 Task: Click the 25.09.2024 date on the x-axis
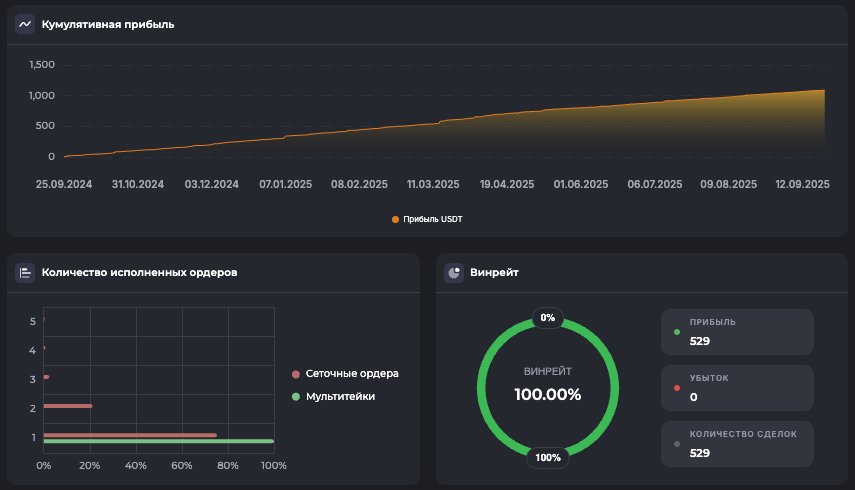point(64,184)
